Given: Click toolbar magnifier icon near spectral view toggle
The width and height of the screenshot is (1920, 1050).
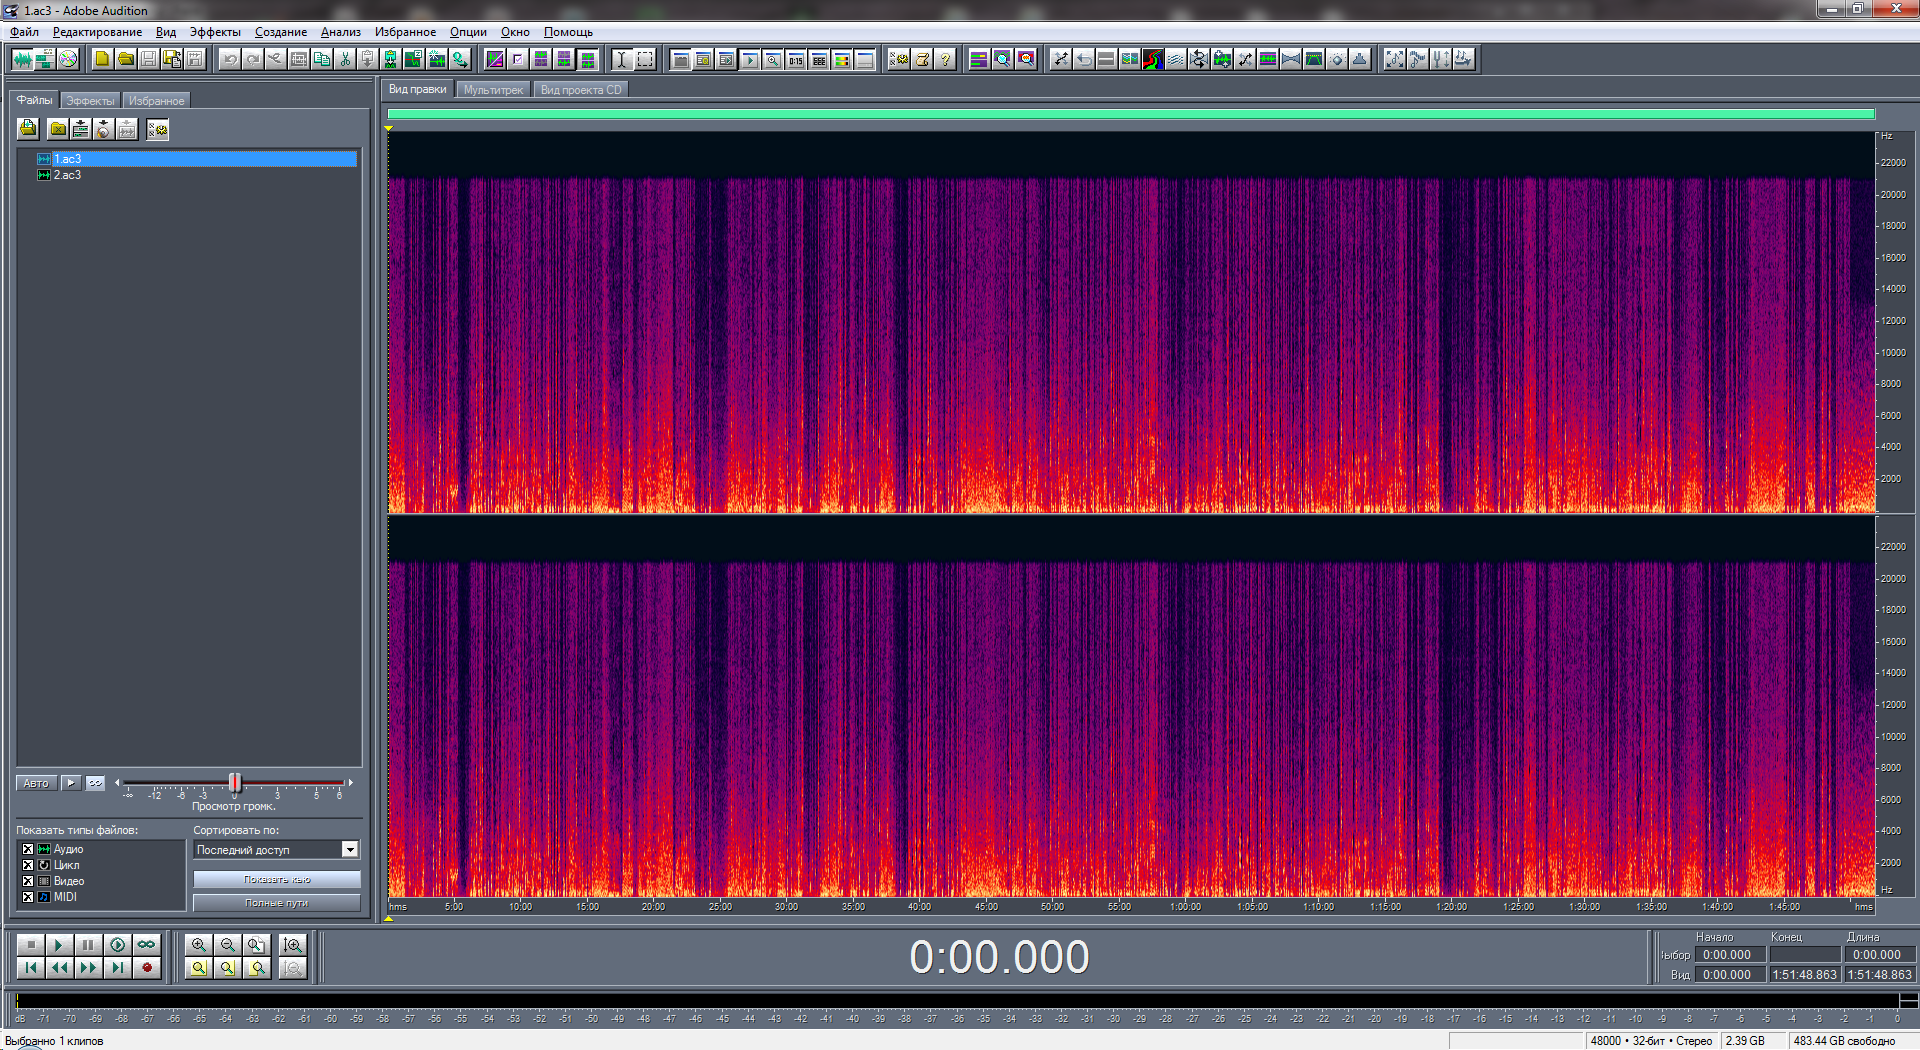Looking at the screenshot, I should (1002, 59).
